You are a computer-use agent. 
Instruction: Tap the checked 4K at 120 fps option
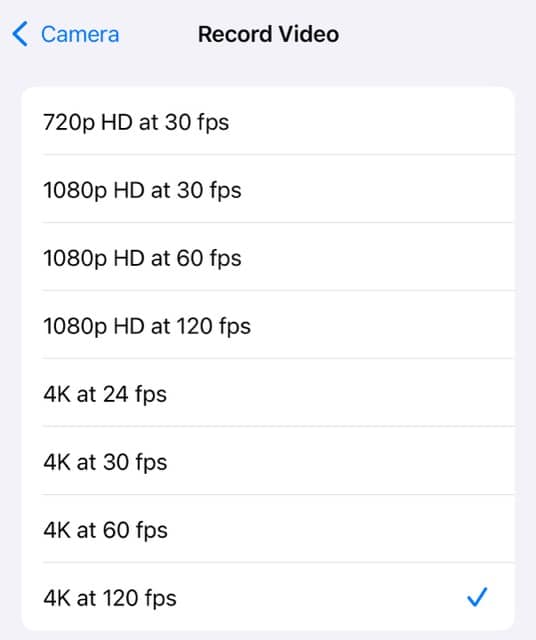(x=268, y=596)
